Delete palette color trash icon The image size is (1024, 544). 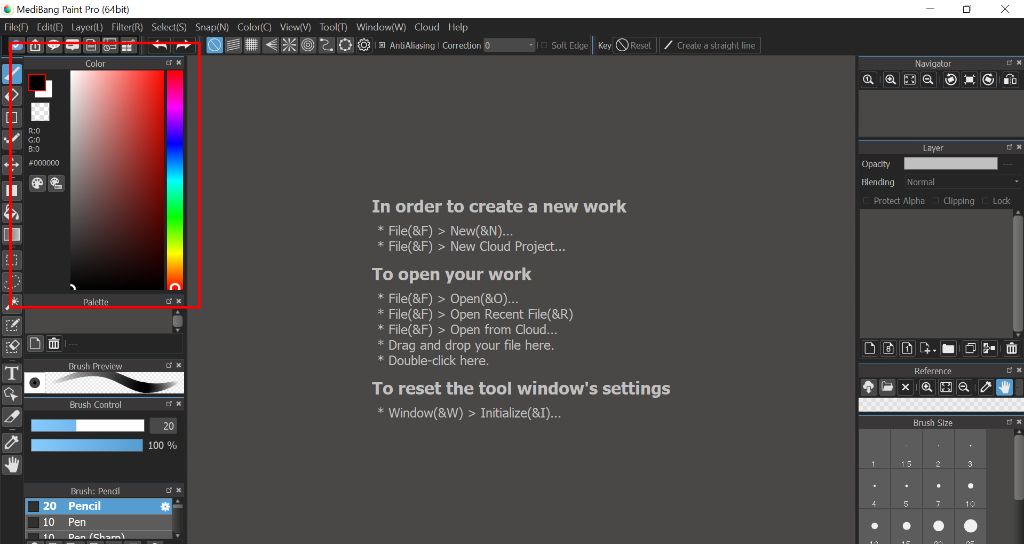pos(54,343)
